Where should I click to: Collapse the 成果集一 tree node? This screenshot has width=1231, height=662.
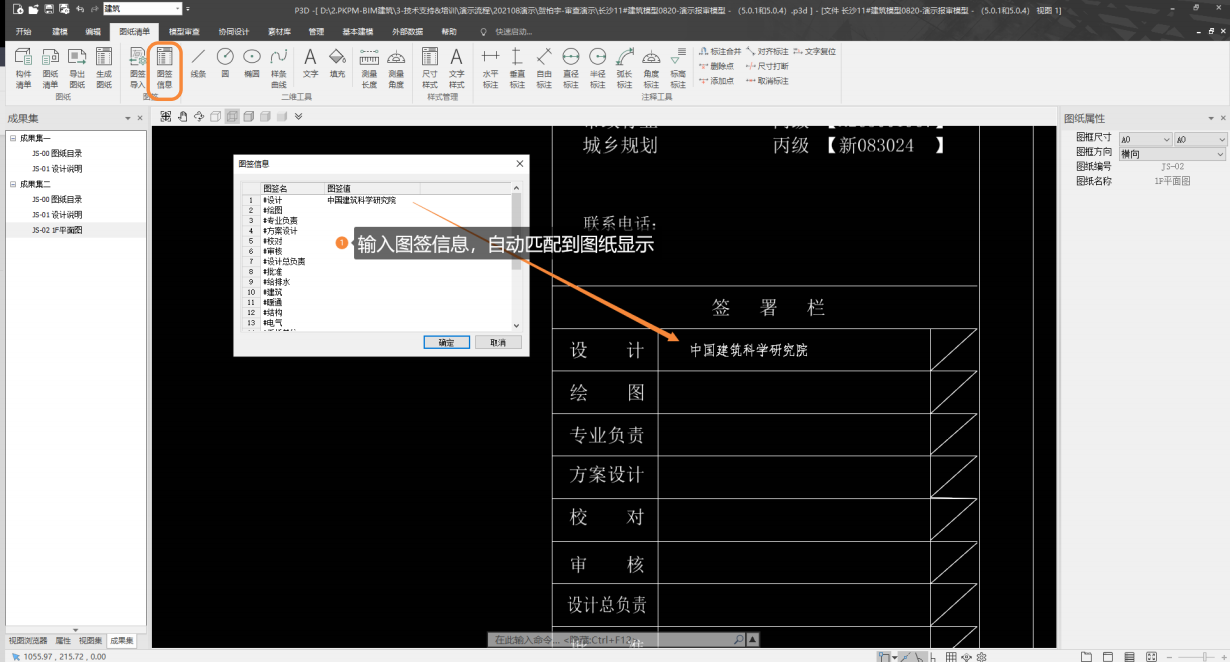point(12,138)
